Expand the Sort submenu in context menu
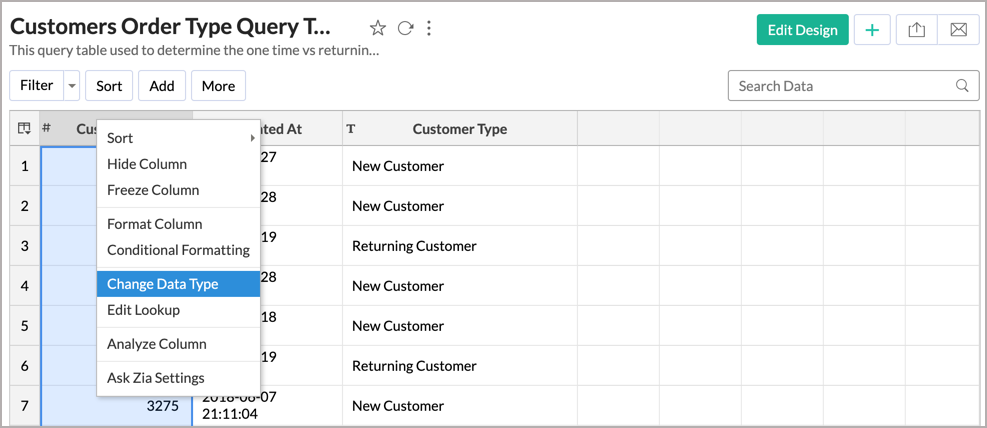The image size is (987, 428). pos(178,138)
